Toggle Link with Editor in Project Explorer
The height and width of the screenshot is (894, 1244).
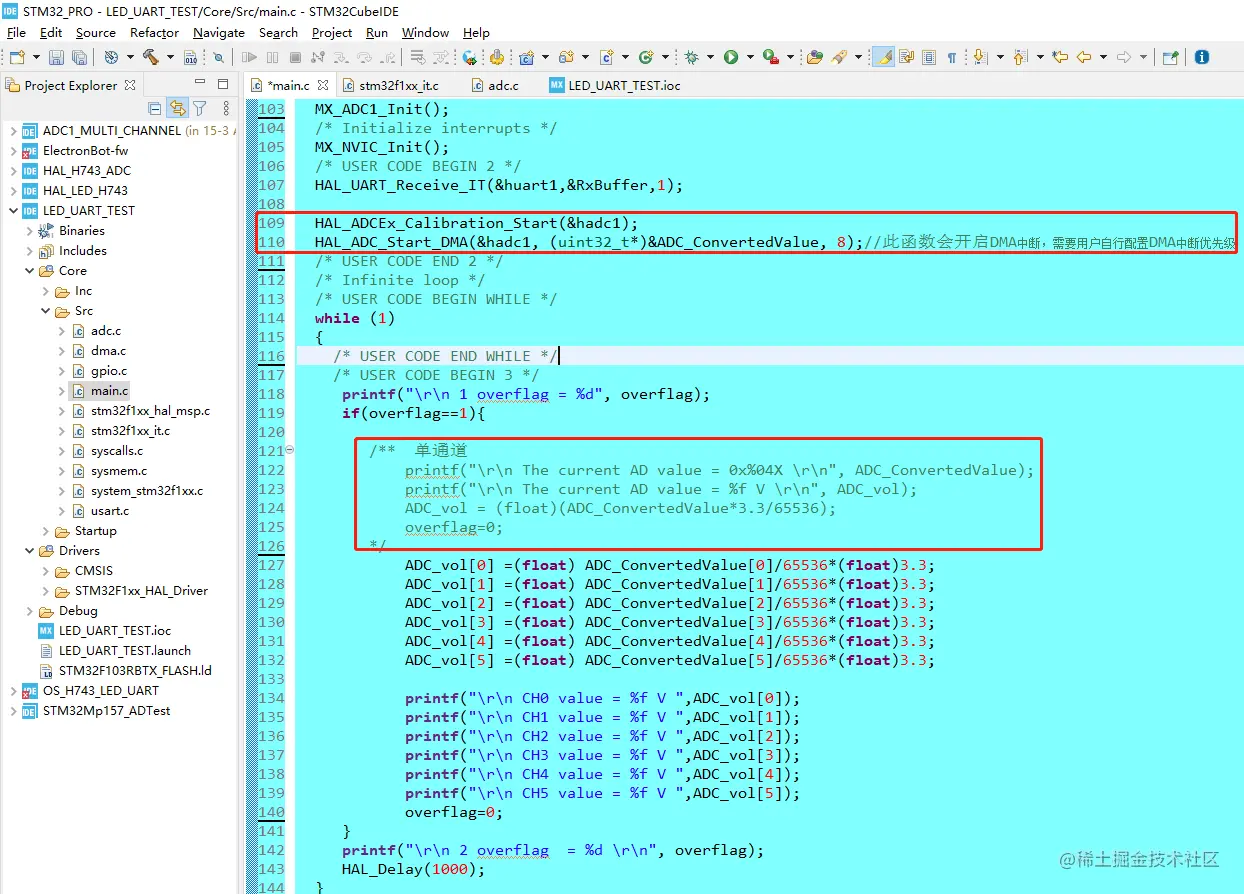[177, 108]
